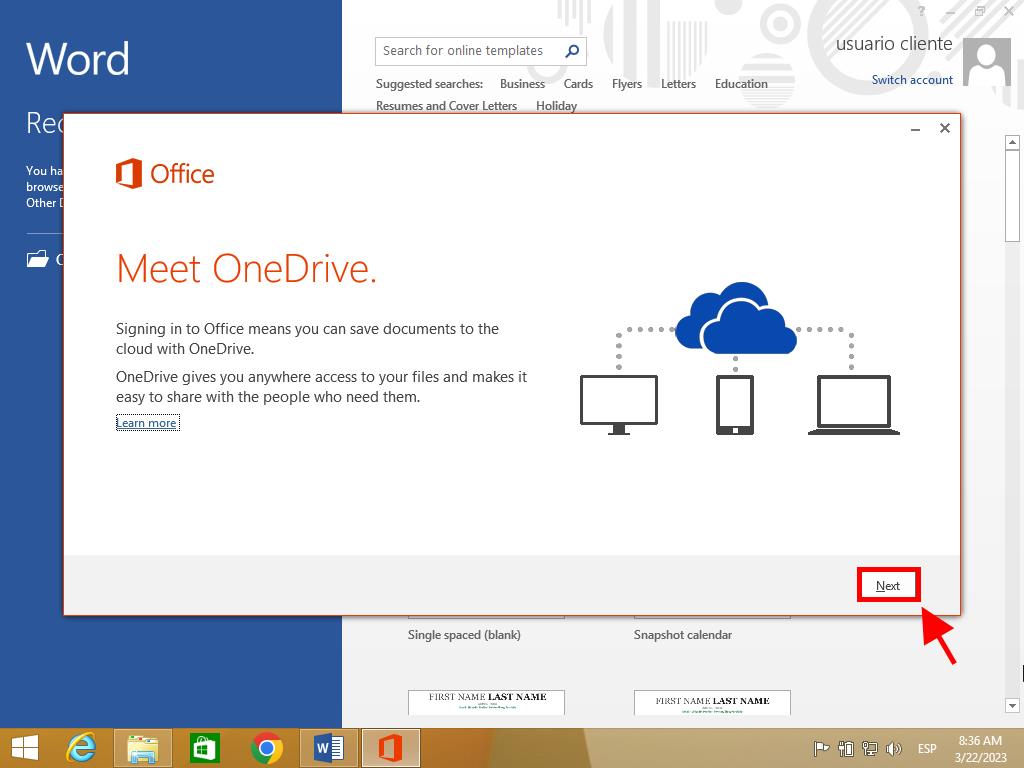
Task: Open Google Chrome from the taskbar
Action: 267,748
